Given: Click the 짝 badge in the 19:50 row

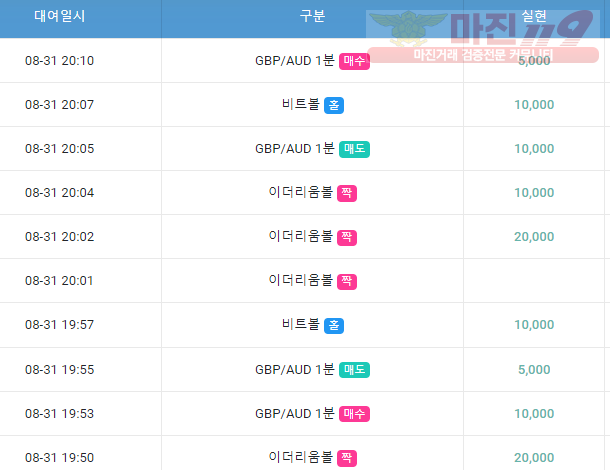Looking at the screenshot, I should coord(347,458).
